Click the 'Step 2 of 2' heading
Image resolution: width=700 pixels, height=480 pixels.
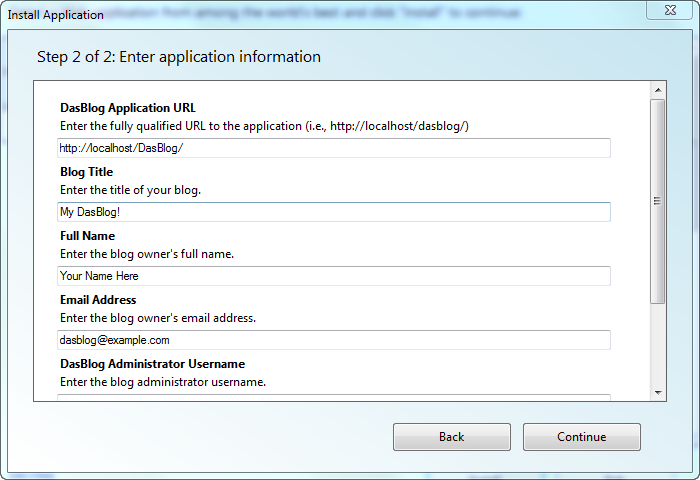click(x=179, y=57)
